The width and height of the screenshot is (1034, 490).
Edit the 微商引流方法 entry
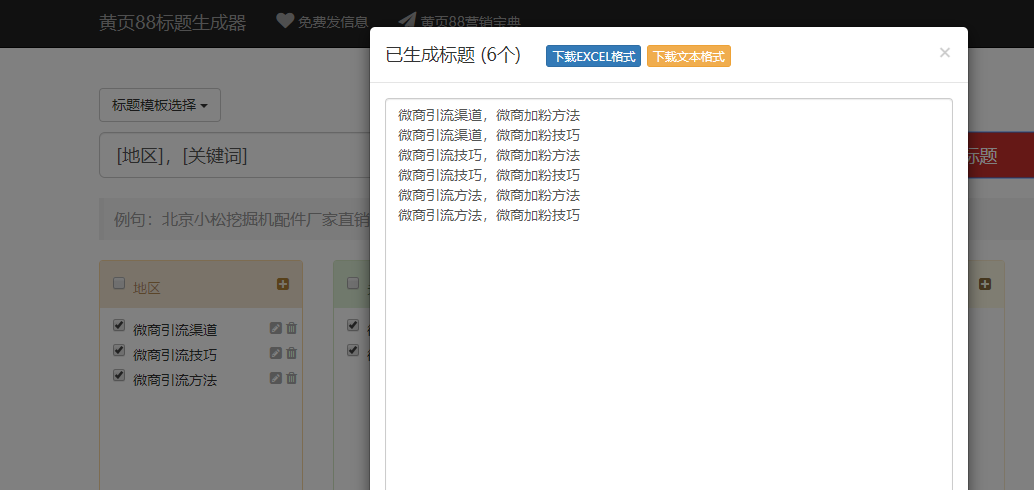click(x=276, y=379)
